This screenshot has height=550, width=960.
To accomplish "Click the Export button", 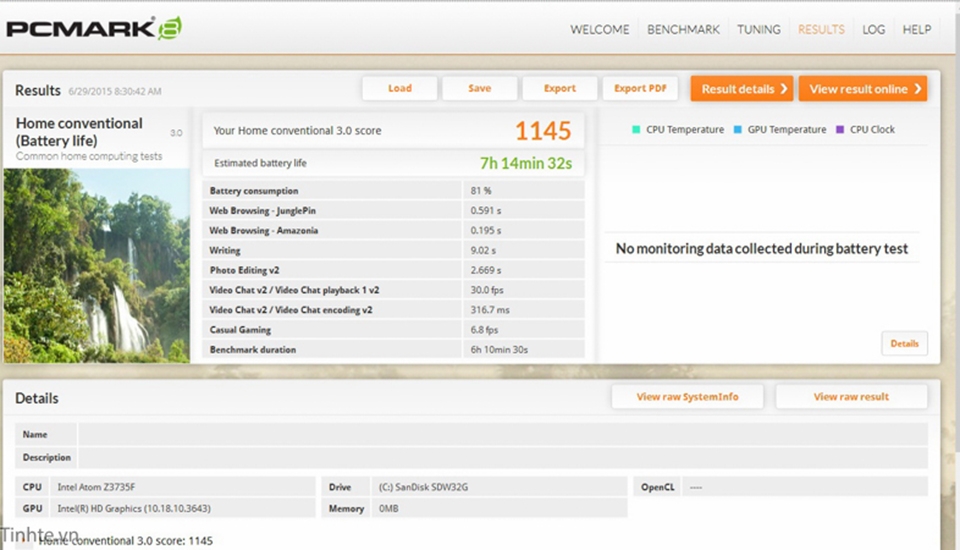I will tap(560, 88).
